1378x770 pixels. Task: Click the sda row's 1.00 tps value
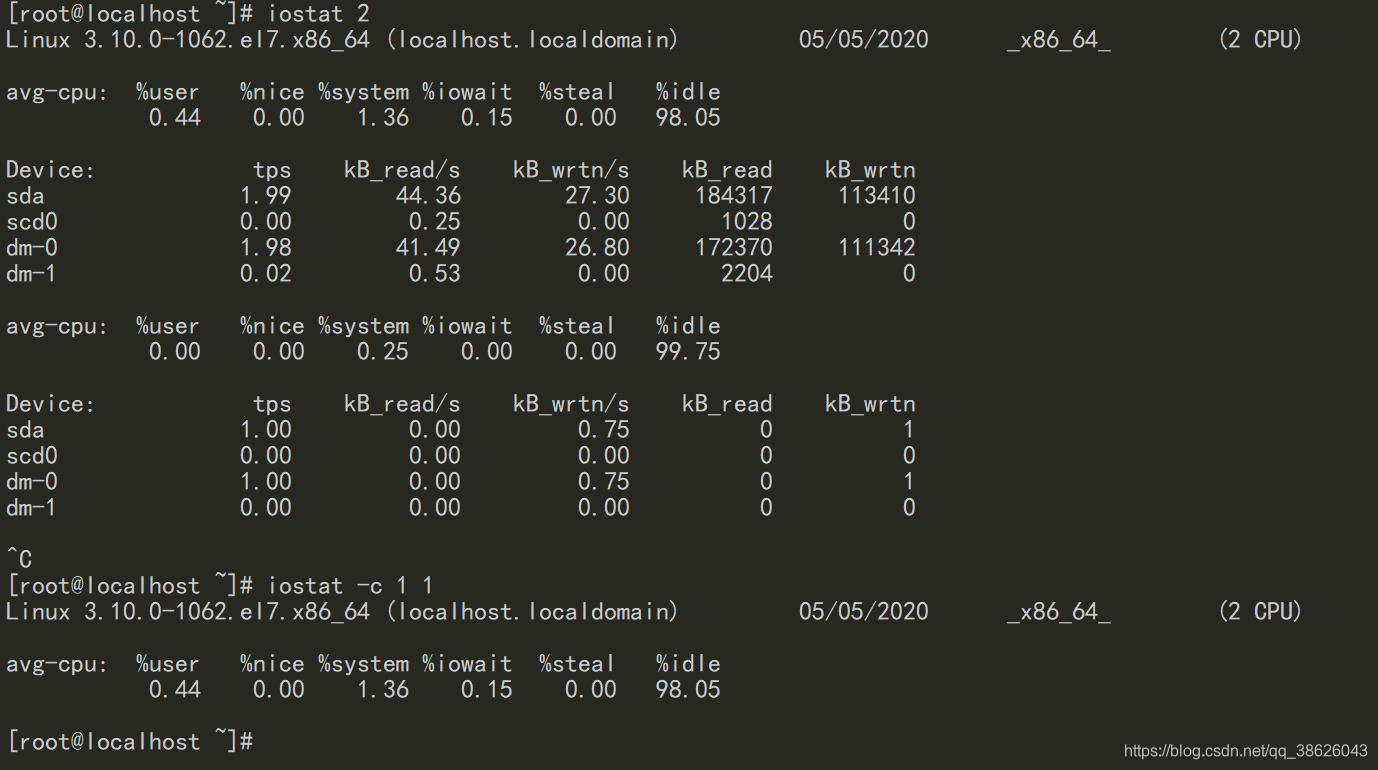coord(266,430)
